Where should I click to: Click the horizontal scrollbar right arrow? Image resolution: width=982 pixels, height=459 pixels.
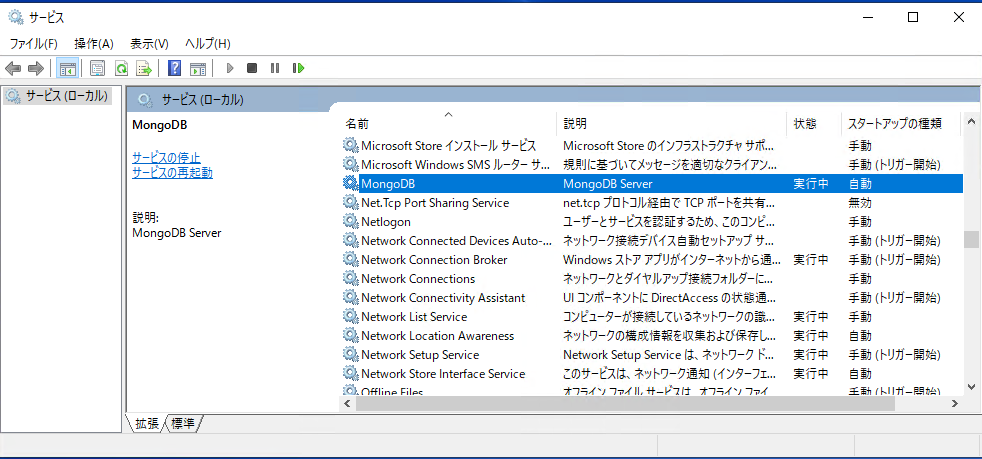click(955, 405)
